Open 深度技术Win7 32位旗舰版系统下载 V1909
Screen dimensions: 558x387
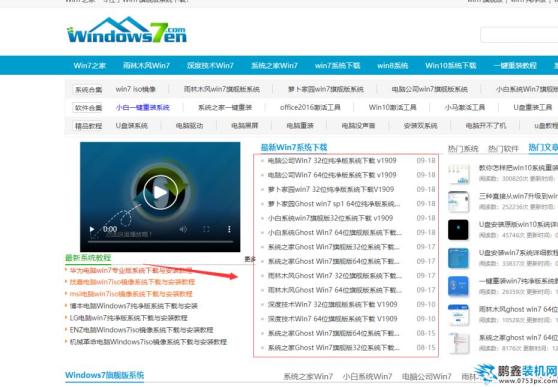pyautogui.click(x=332, y=304)
